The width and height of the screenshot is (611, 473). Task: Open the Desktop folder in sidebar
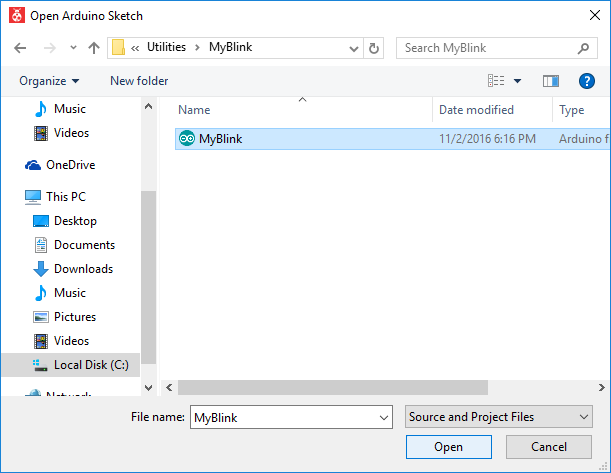point(65,221)
